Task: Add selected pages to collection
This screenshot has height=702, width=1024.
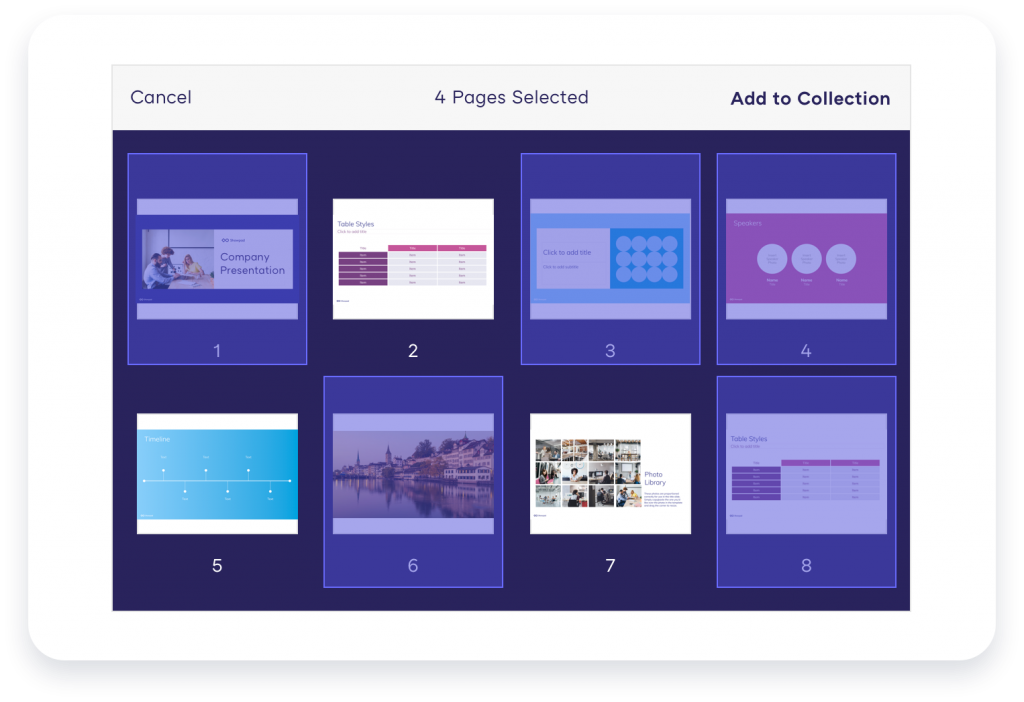Action: 809,98
